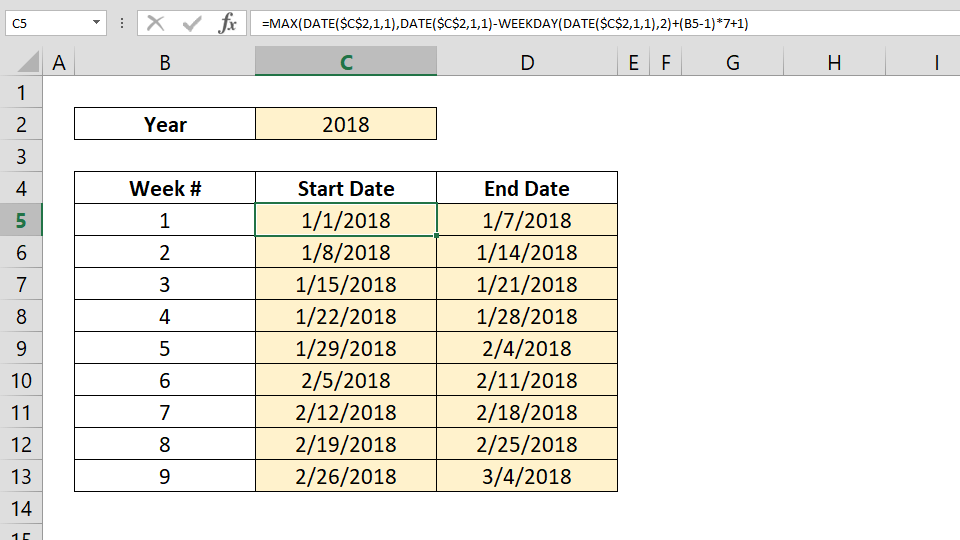Viewport: 960px width, 540px height.
Task: Select the End Date header cell
Action: (x=527, y=188)
